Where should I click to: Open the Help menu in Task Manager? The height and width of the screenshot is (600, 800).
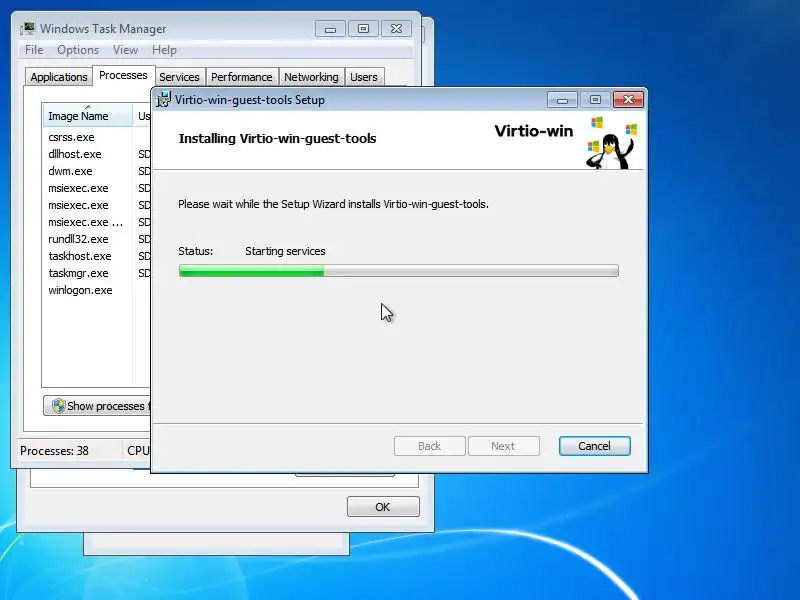[164, 50]
